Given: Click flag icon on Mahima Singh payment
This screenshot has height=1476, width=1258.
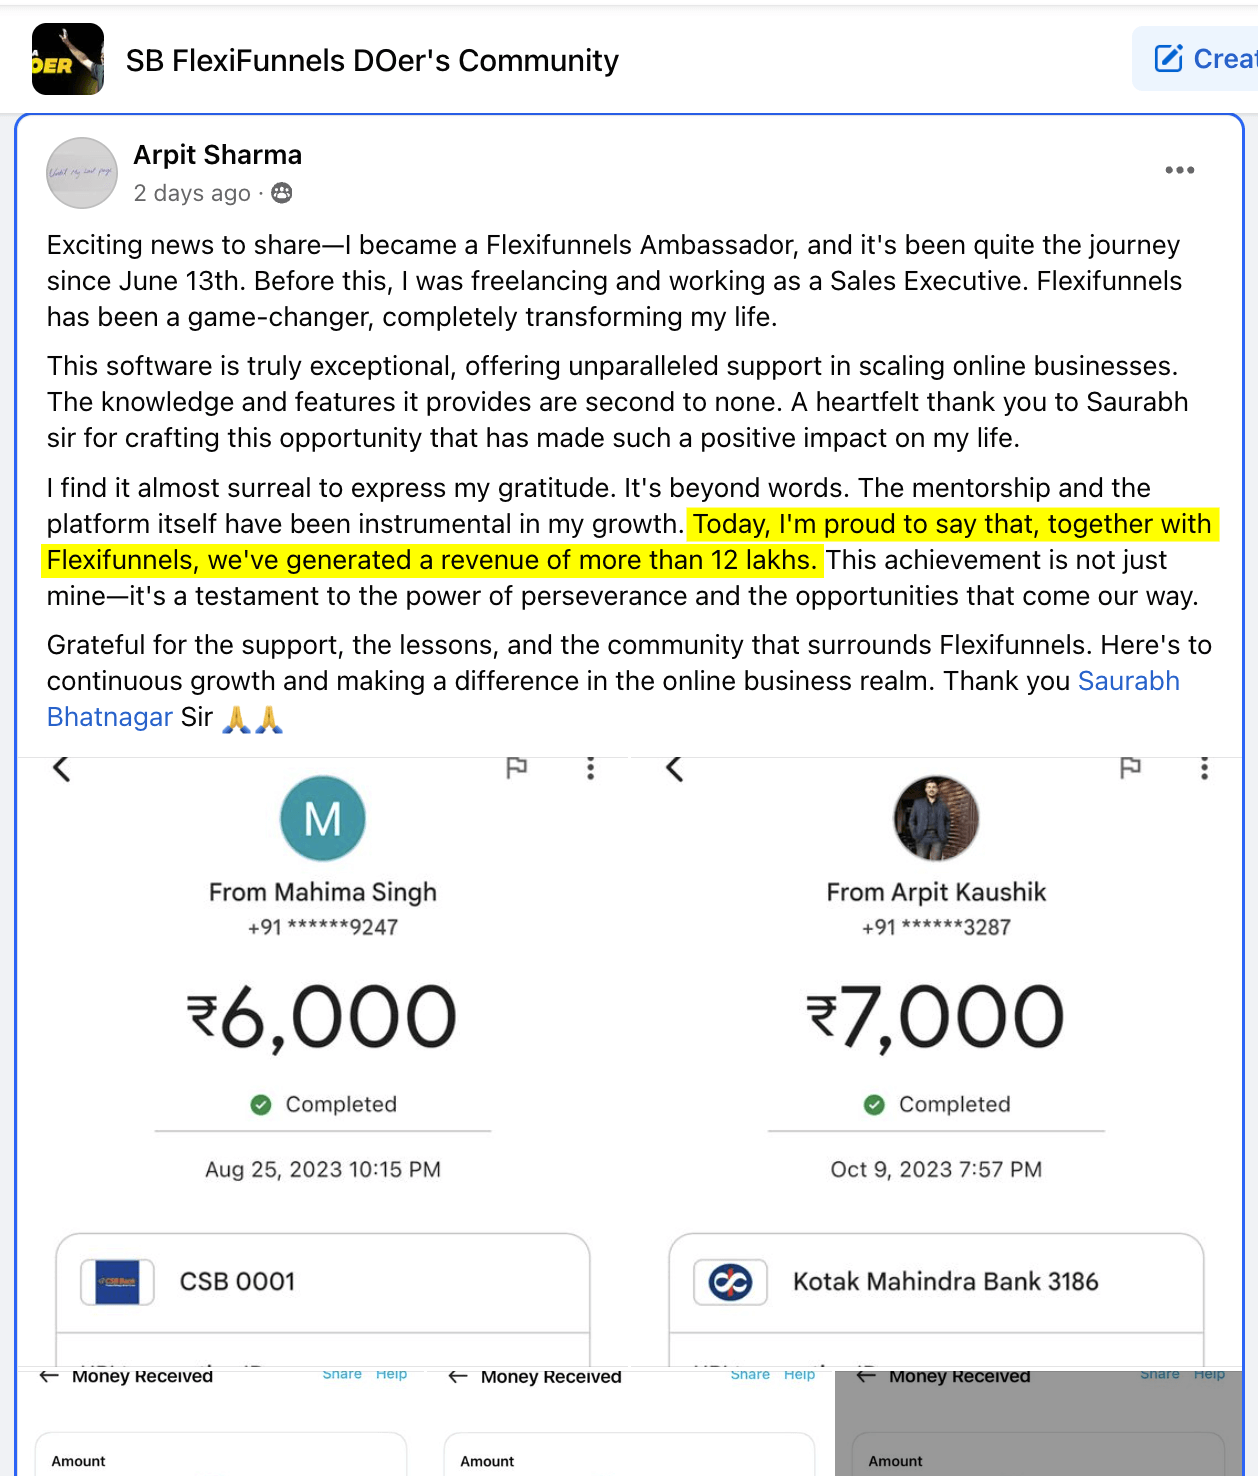Looking at the screenshot, I should (x=516, y=768).
